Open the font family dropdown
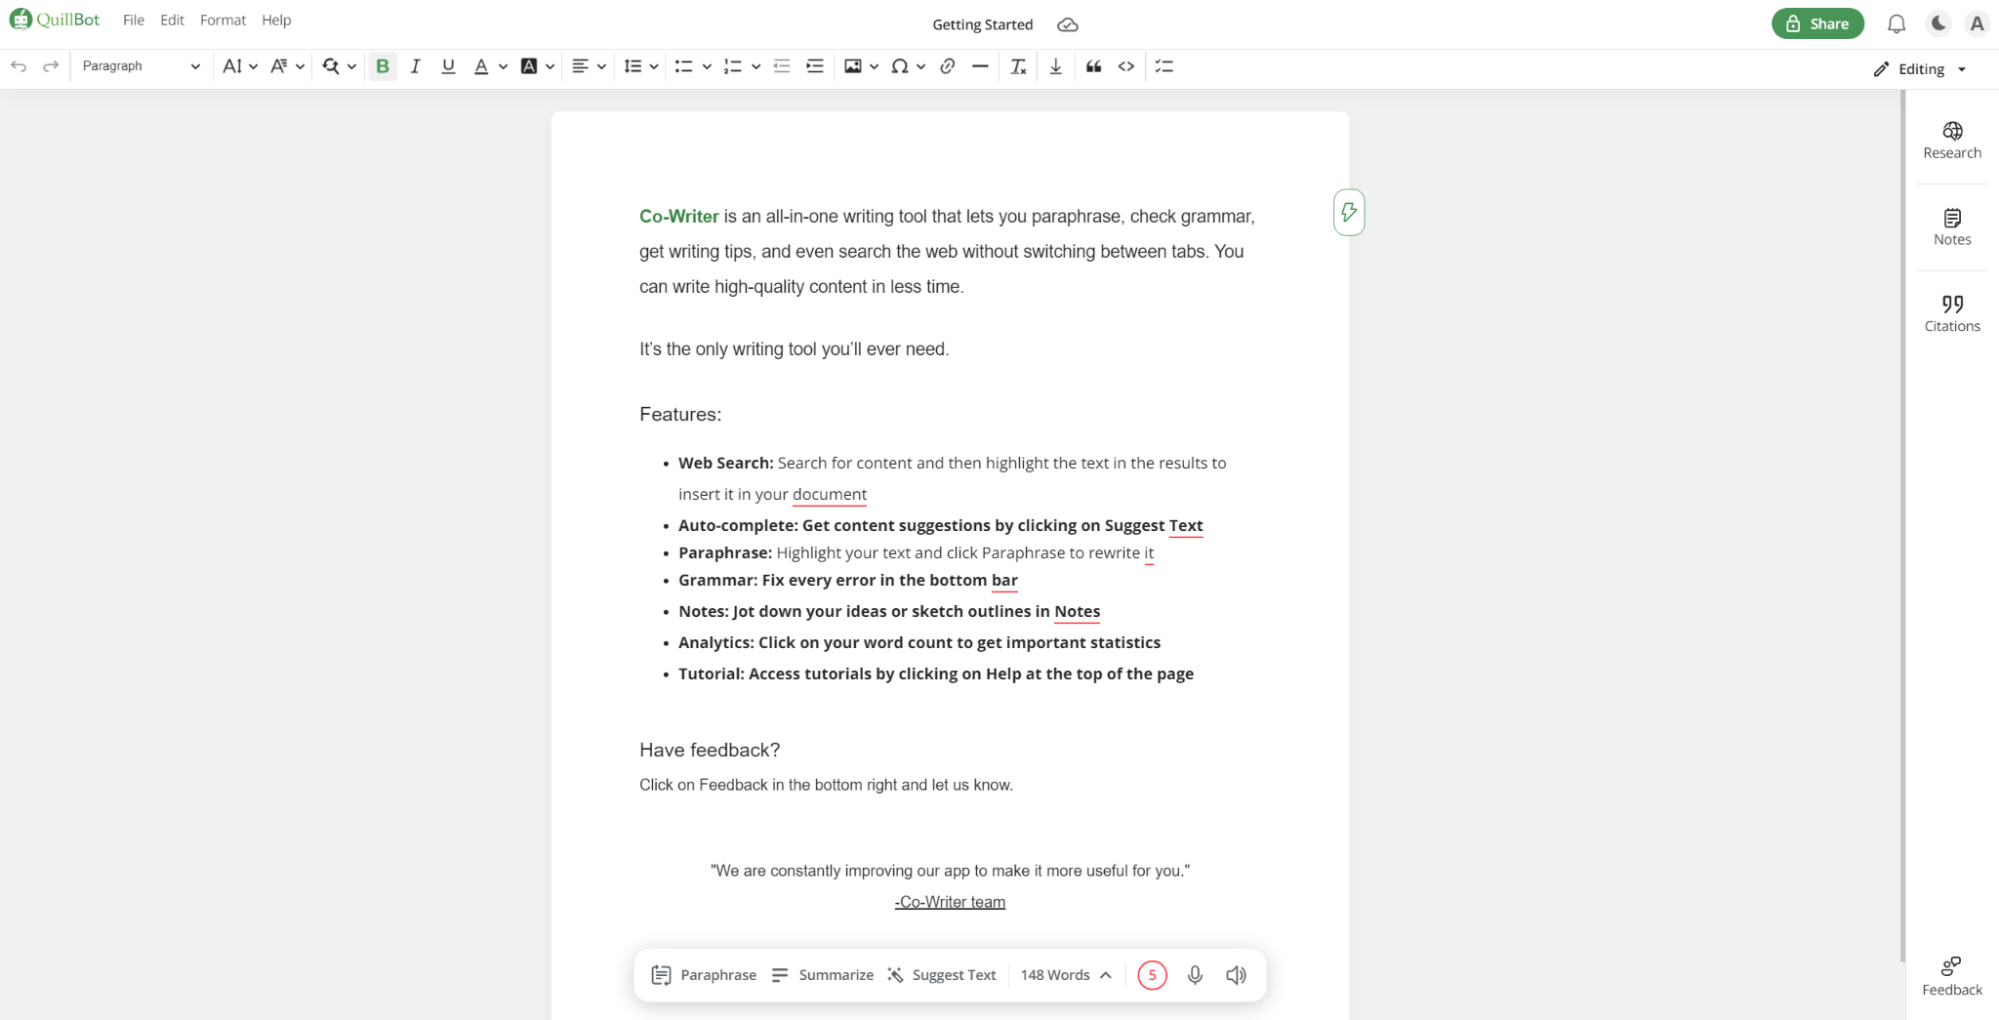This screenshot has height=1020, width=1999. pos(287,66)
